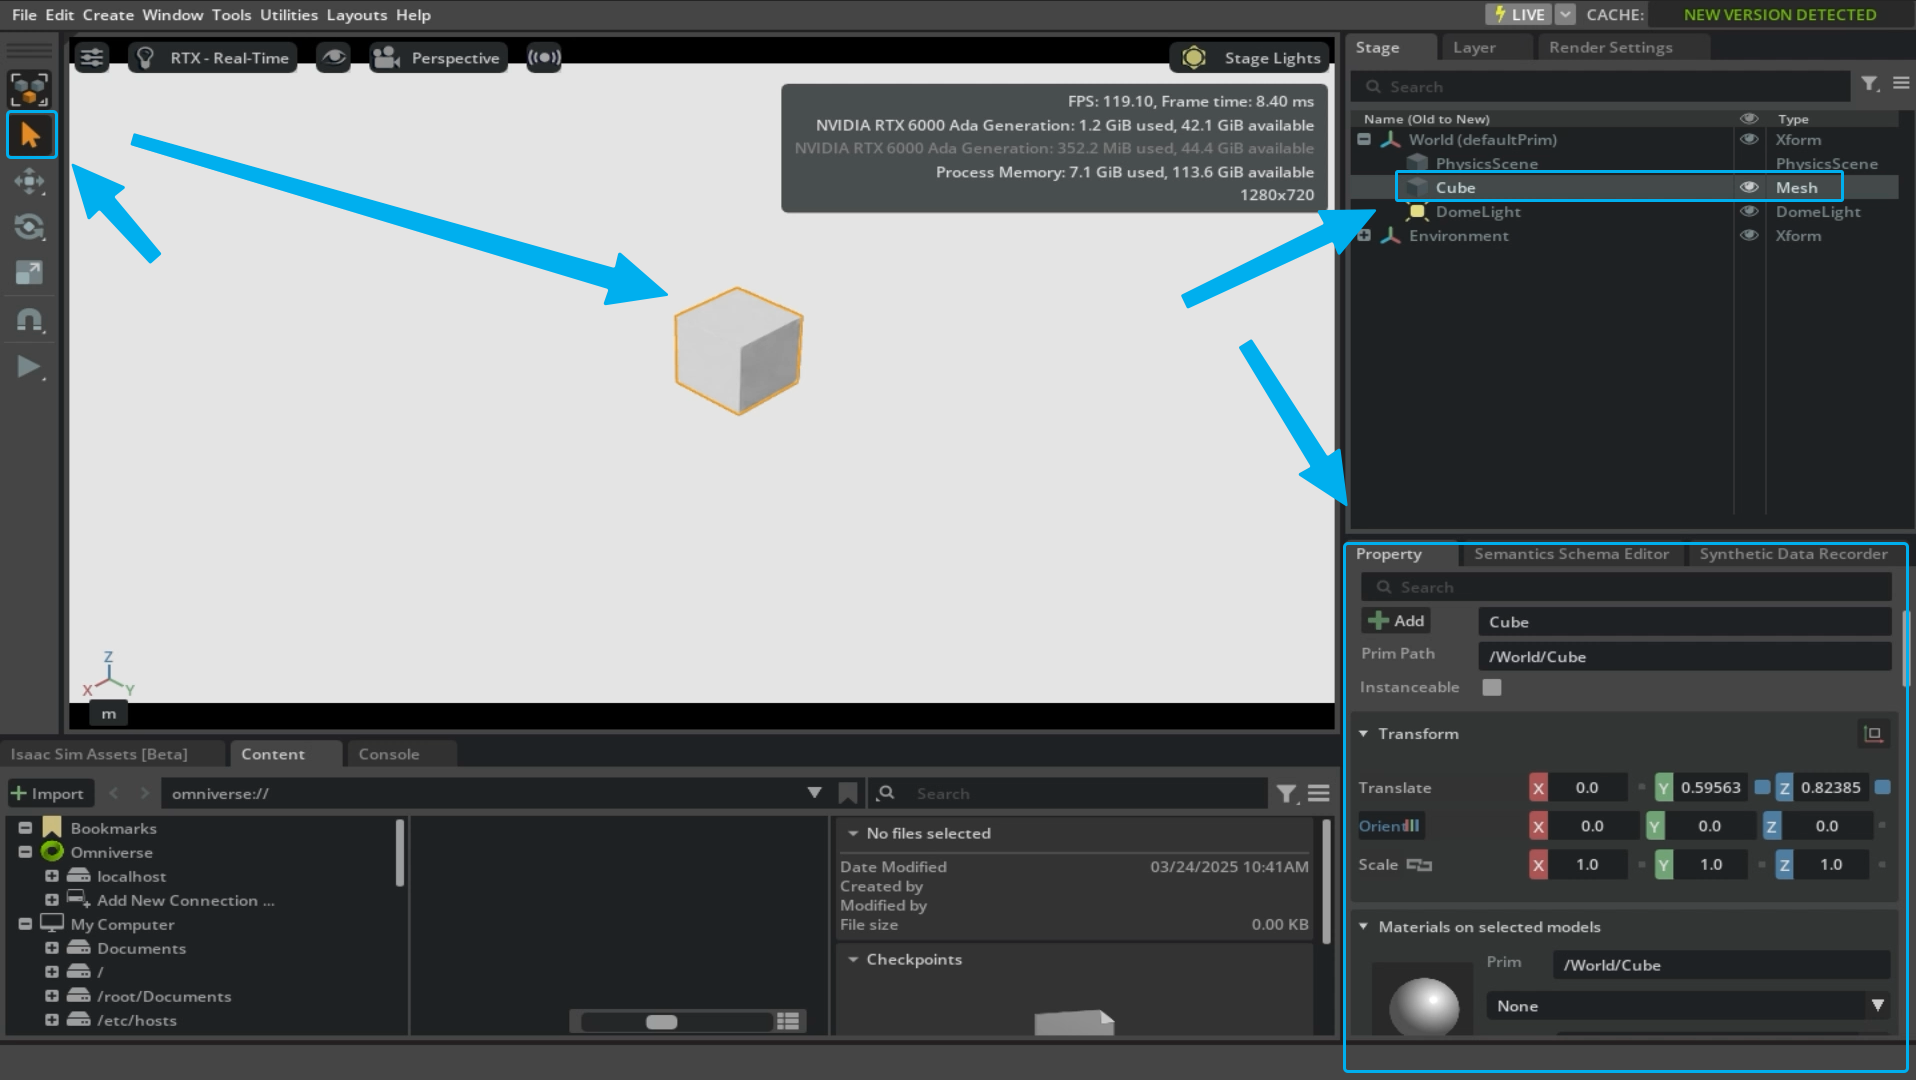Open the Create menu

(x=108, y=15)
